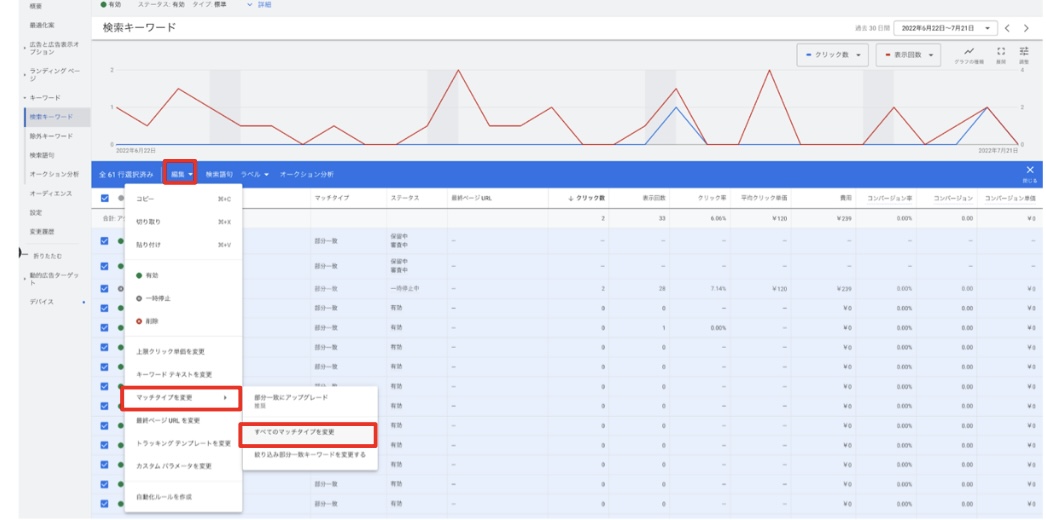The height and width of the screenshot is (520, 1046).
Task: Choose 削除 remove option in edit menu
Action: pyautogui.click(x=183, y=321)
